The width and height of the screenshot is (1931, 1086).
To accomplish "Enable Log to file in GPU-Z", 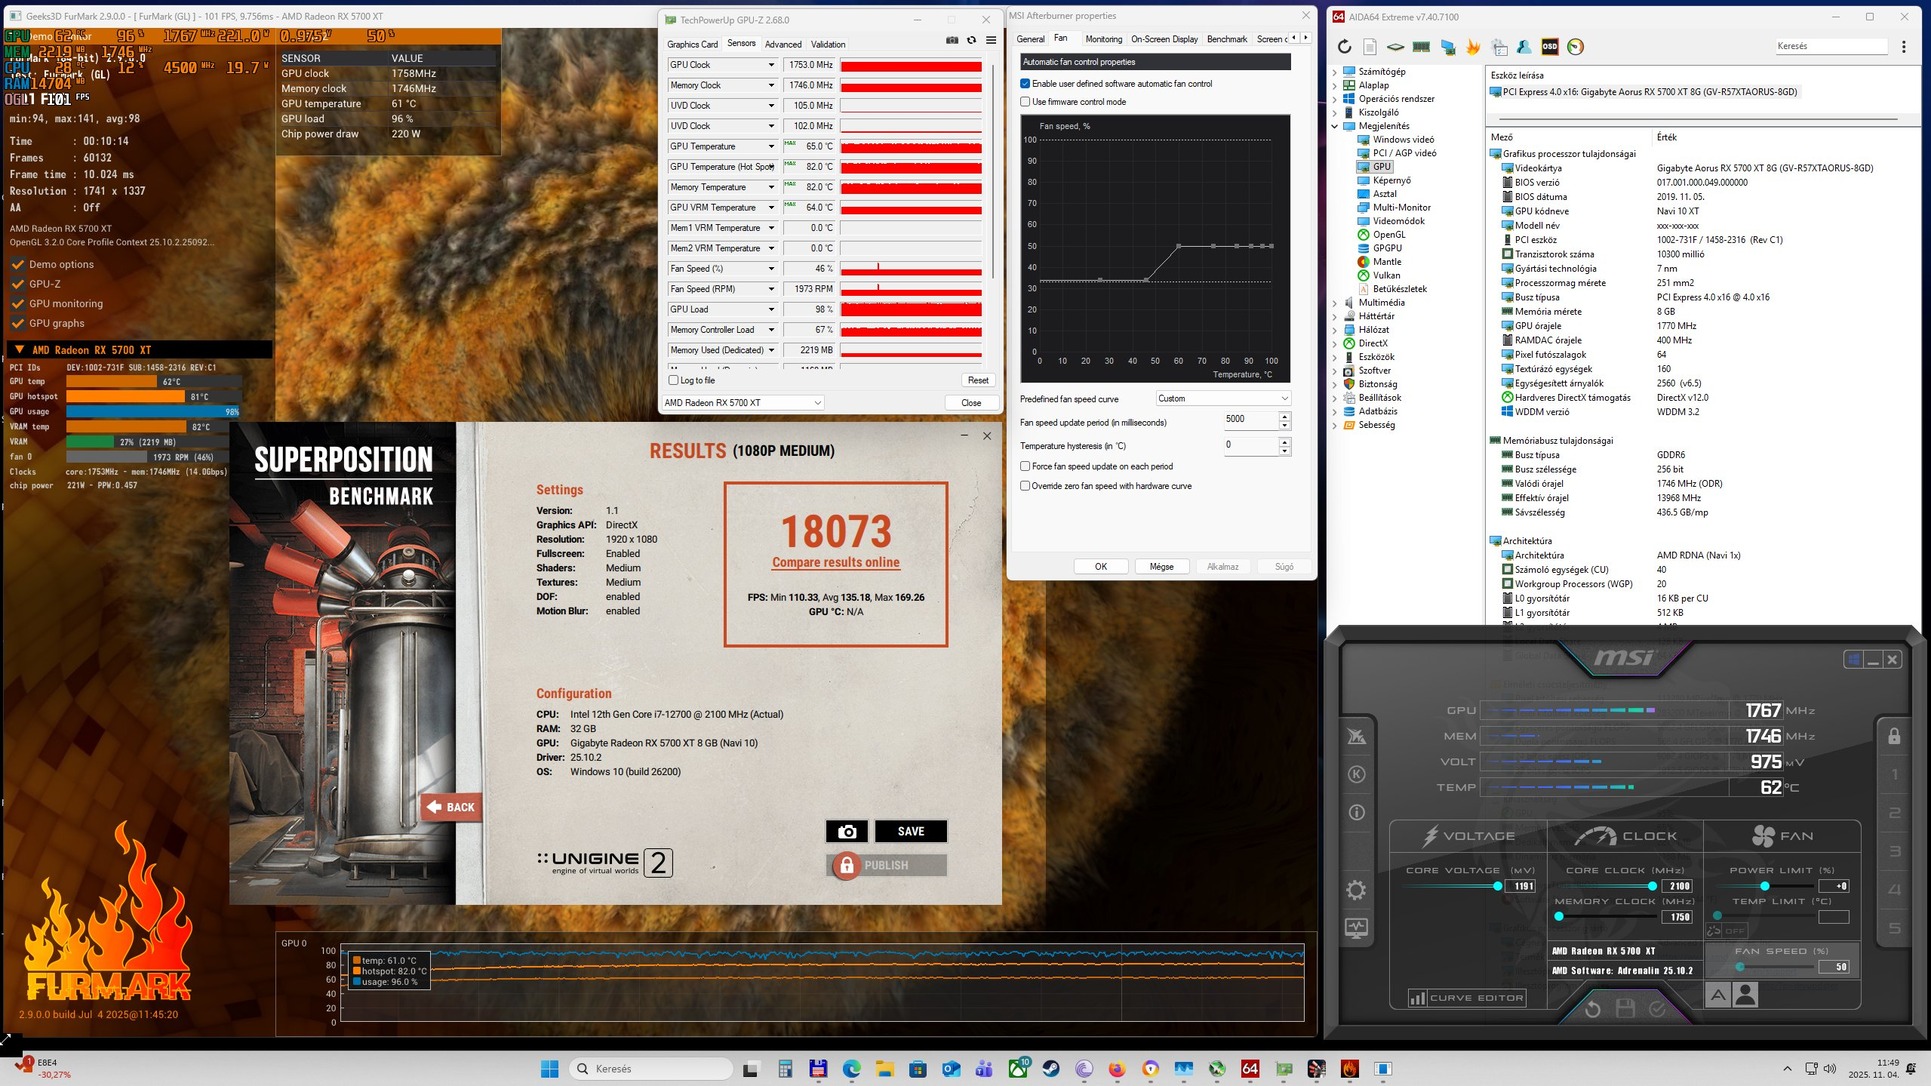I will [x=674, y=380].
